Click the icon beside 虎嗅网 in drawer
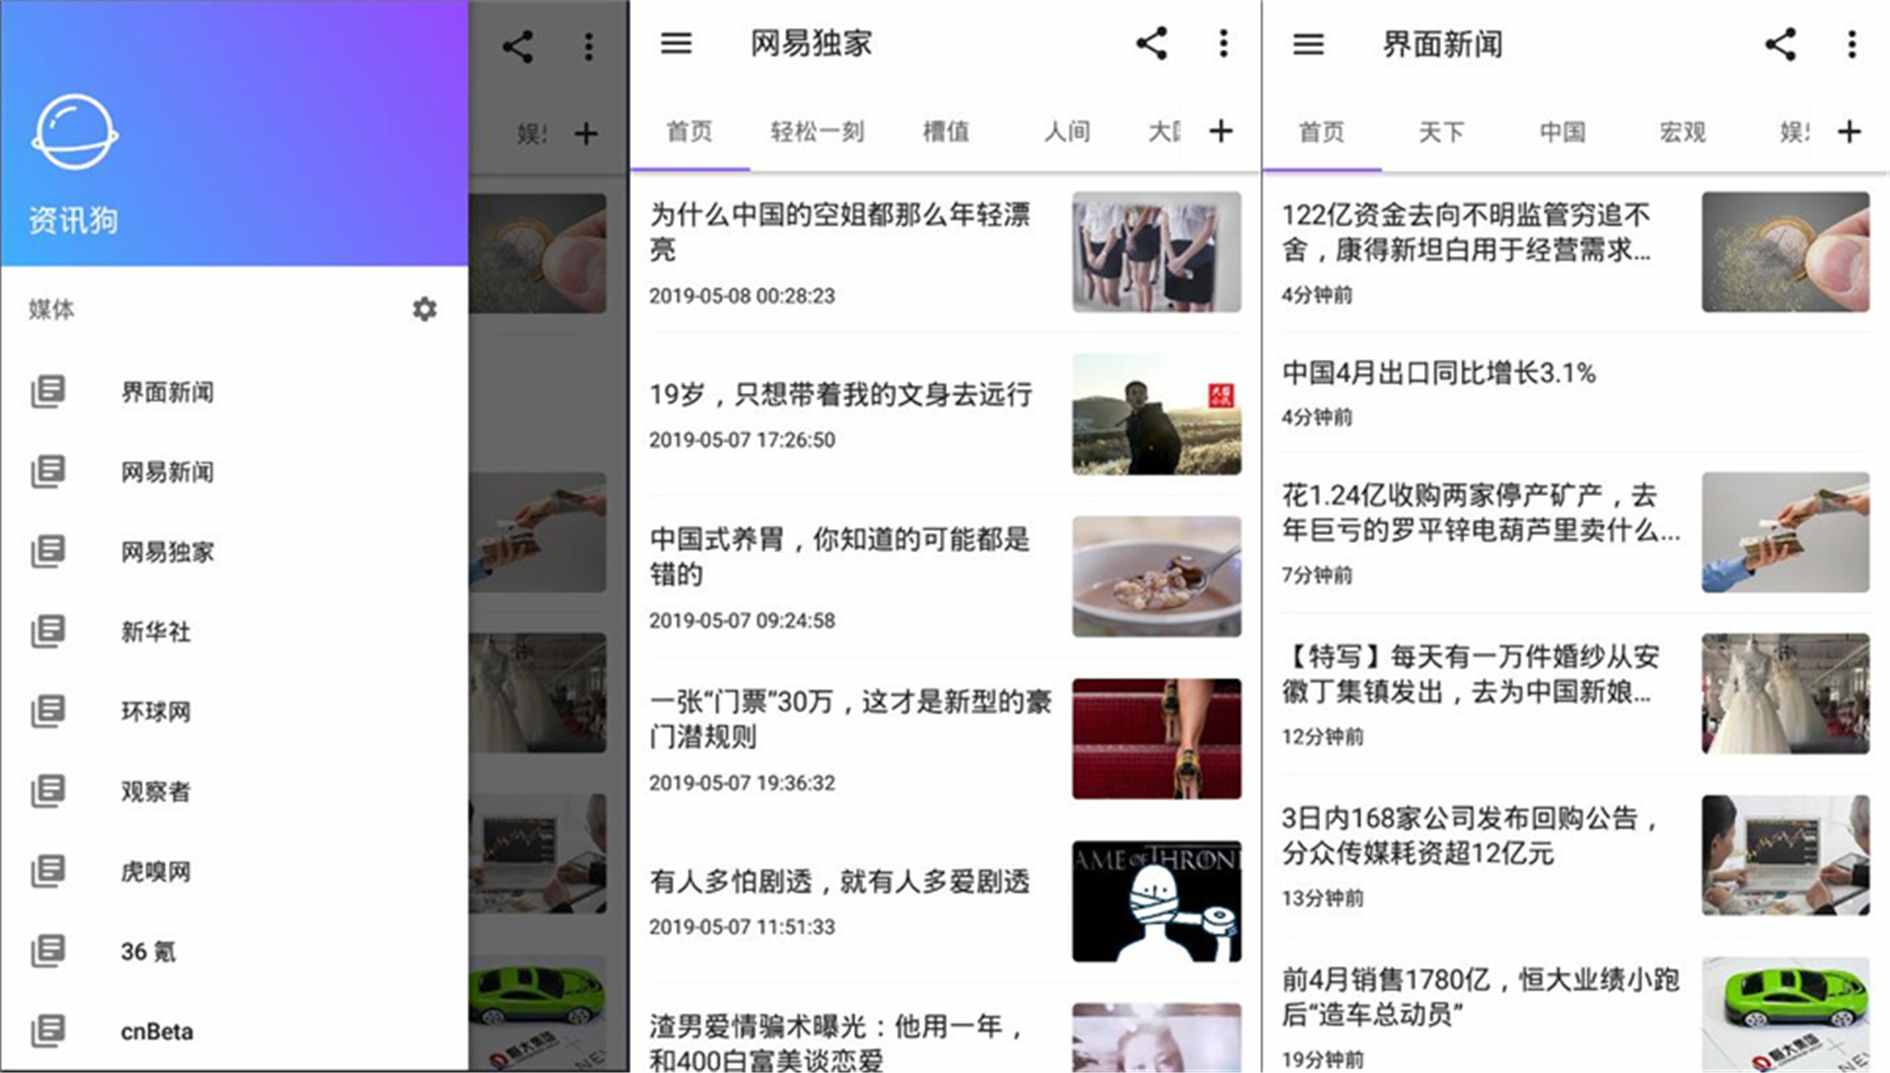Viewport: 1890px width, 1073px height. point(48,871)
